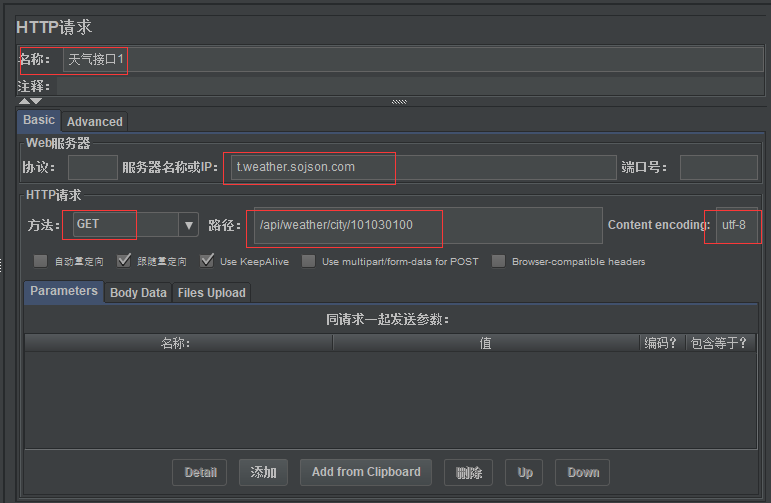The height and width of the screenshot is (503, 771).
Task: Click the split pane divider grip
Action: [x=399, y=102]
